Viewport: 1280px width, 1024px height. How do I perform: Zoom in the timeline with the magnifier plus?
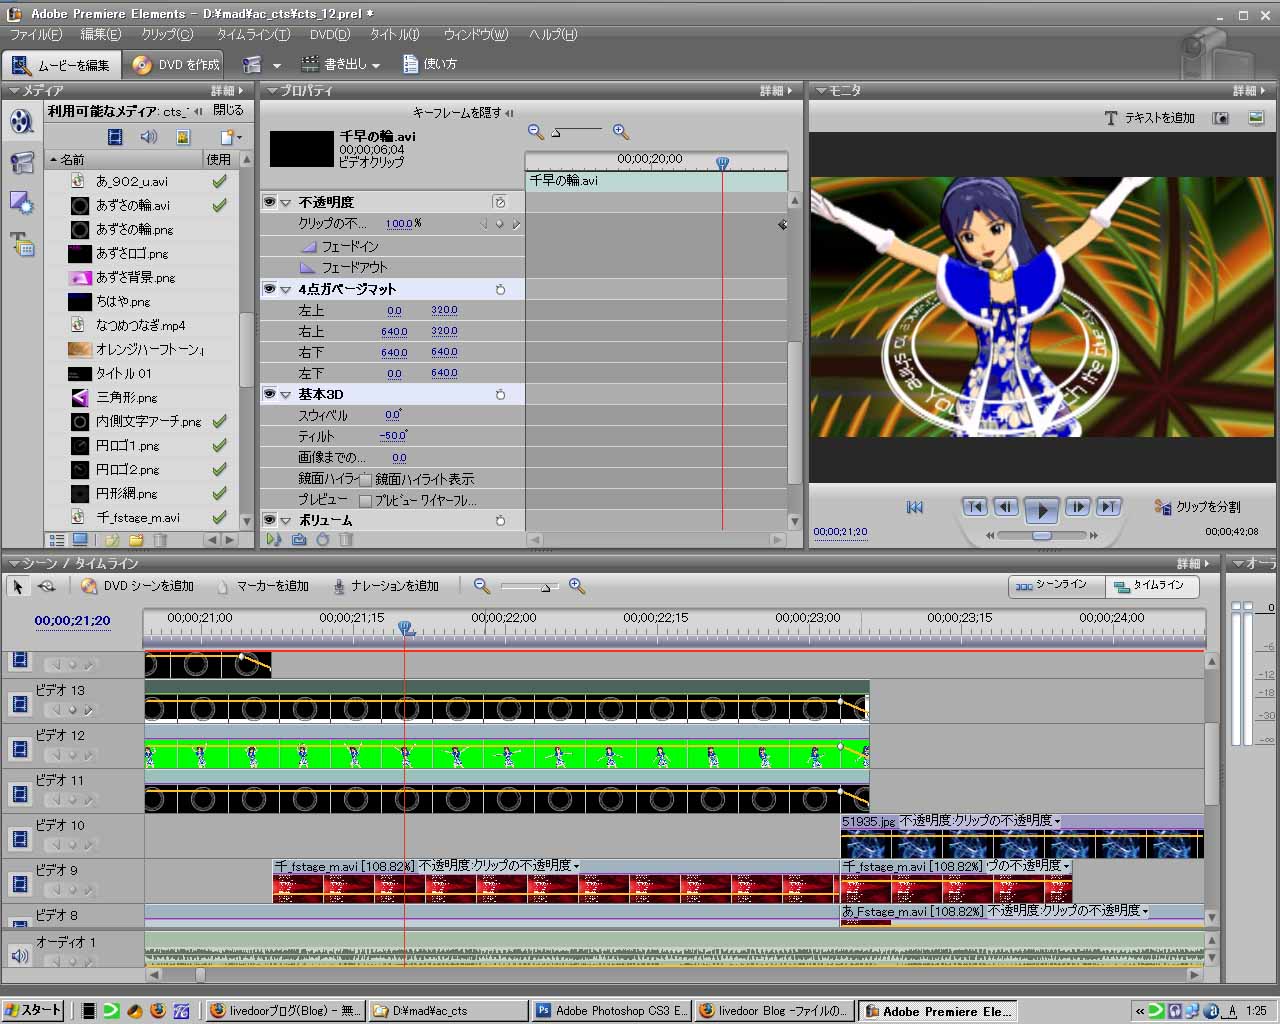click(x=577, y=586)
